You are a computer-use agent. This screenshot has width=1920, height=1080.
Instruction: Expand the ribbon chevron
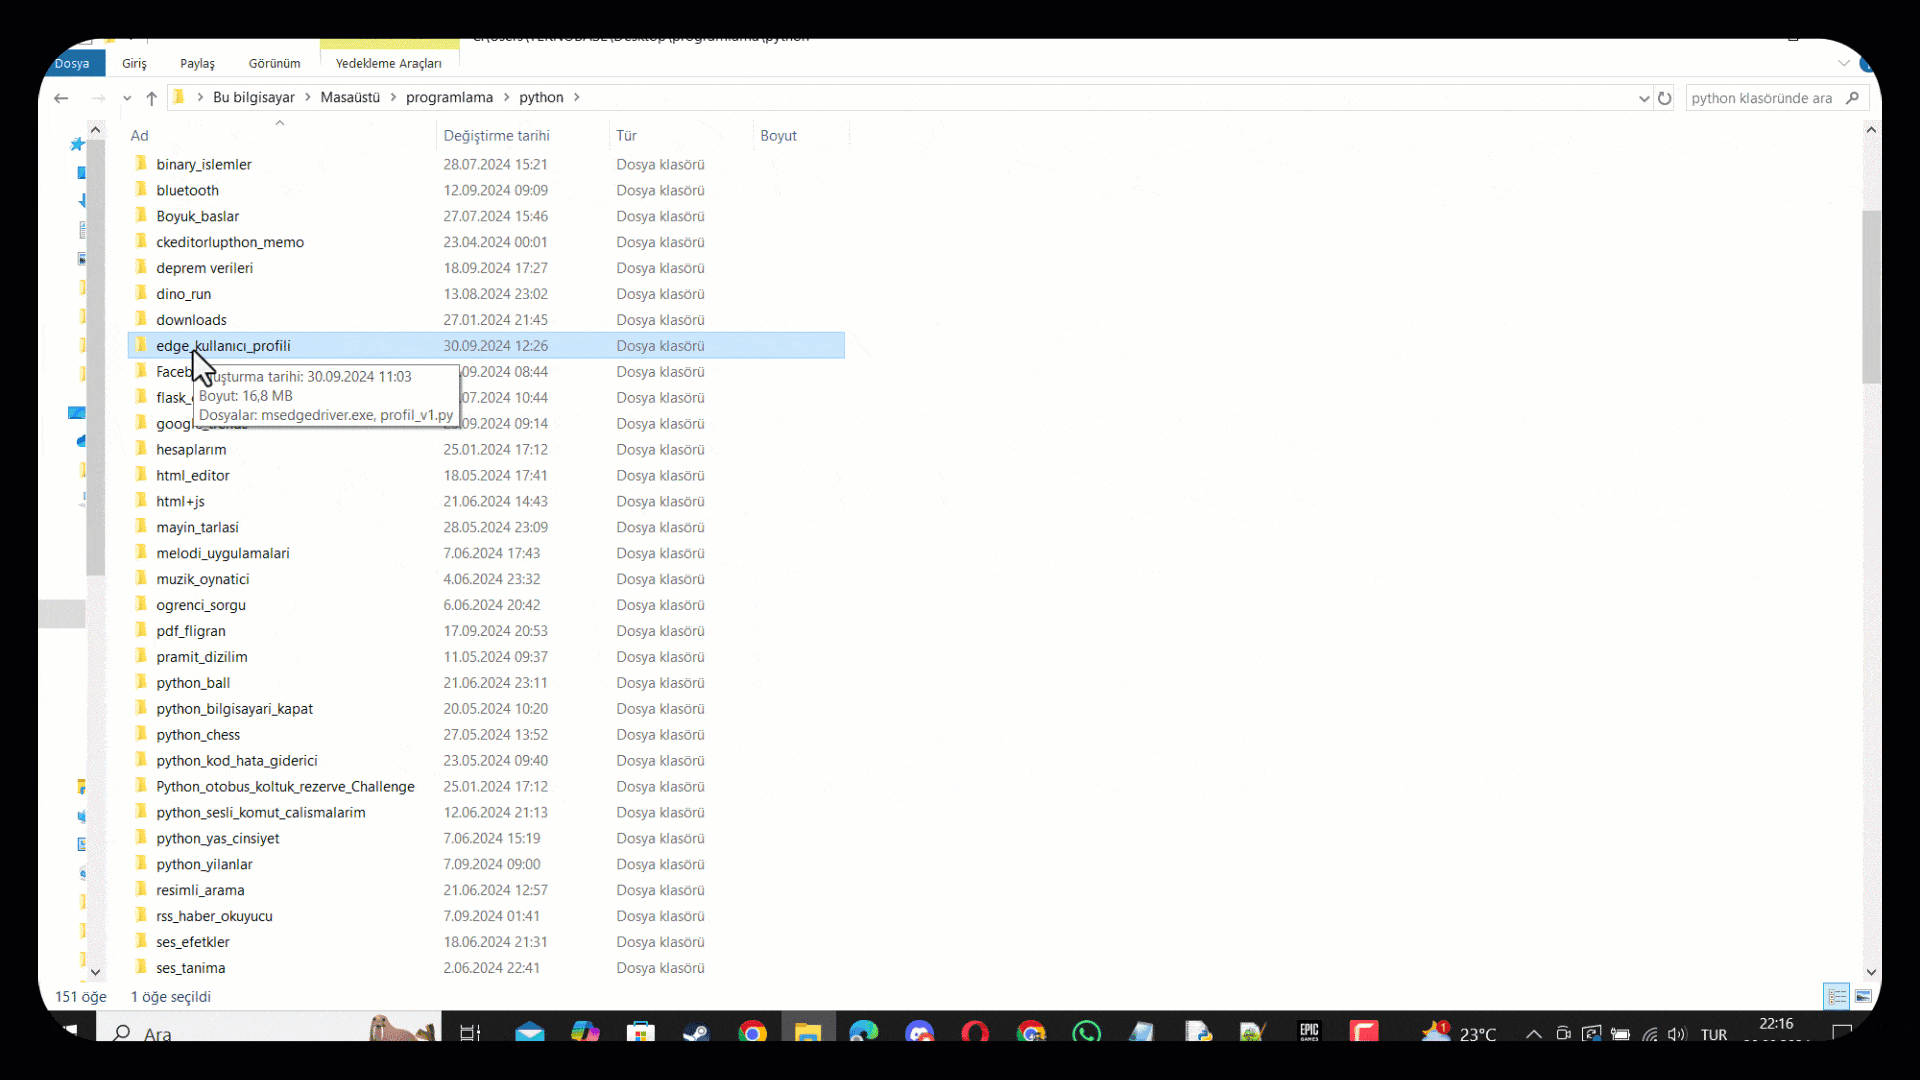[1843, 63]
